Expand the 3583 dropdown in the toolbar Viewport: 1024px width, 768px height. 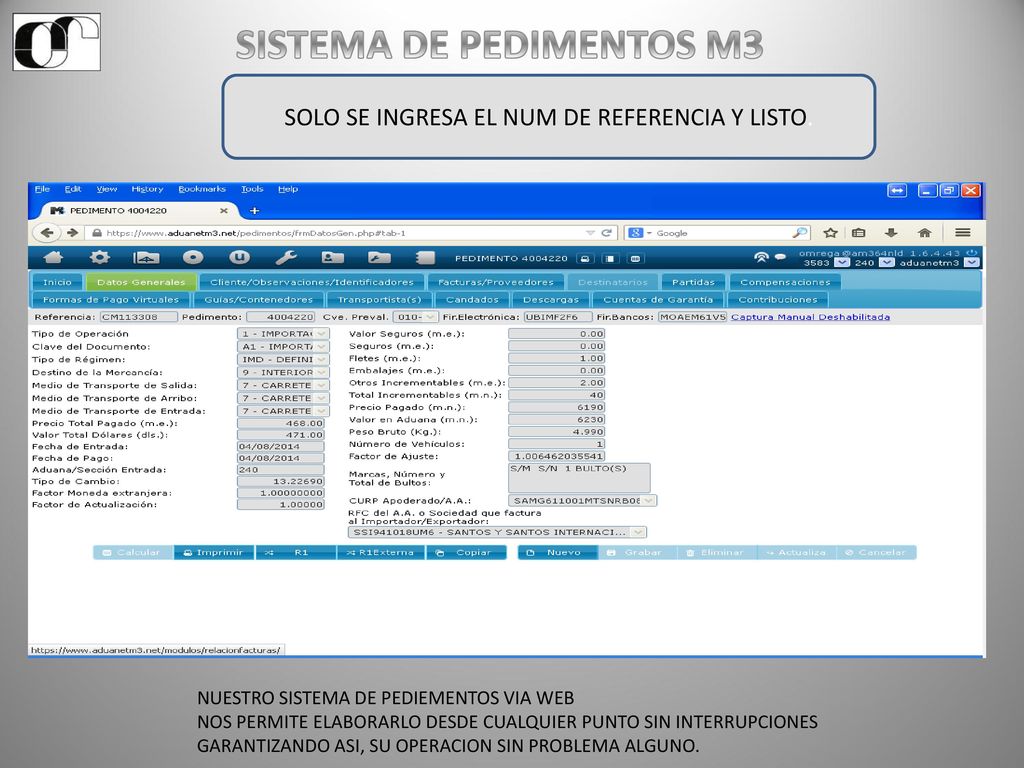point(842,263)
